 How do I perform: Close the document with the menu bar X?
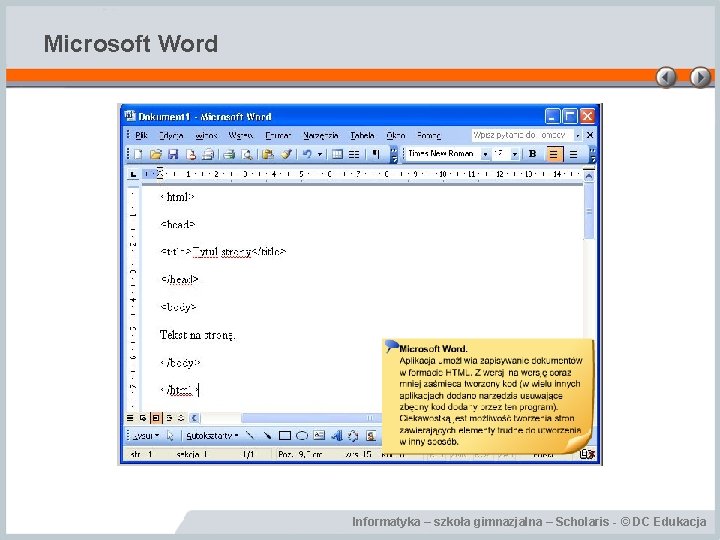click(x=590, y=135)
